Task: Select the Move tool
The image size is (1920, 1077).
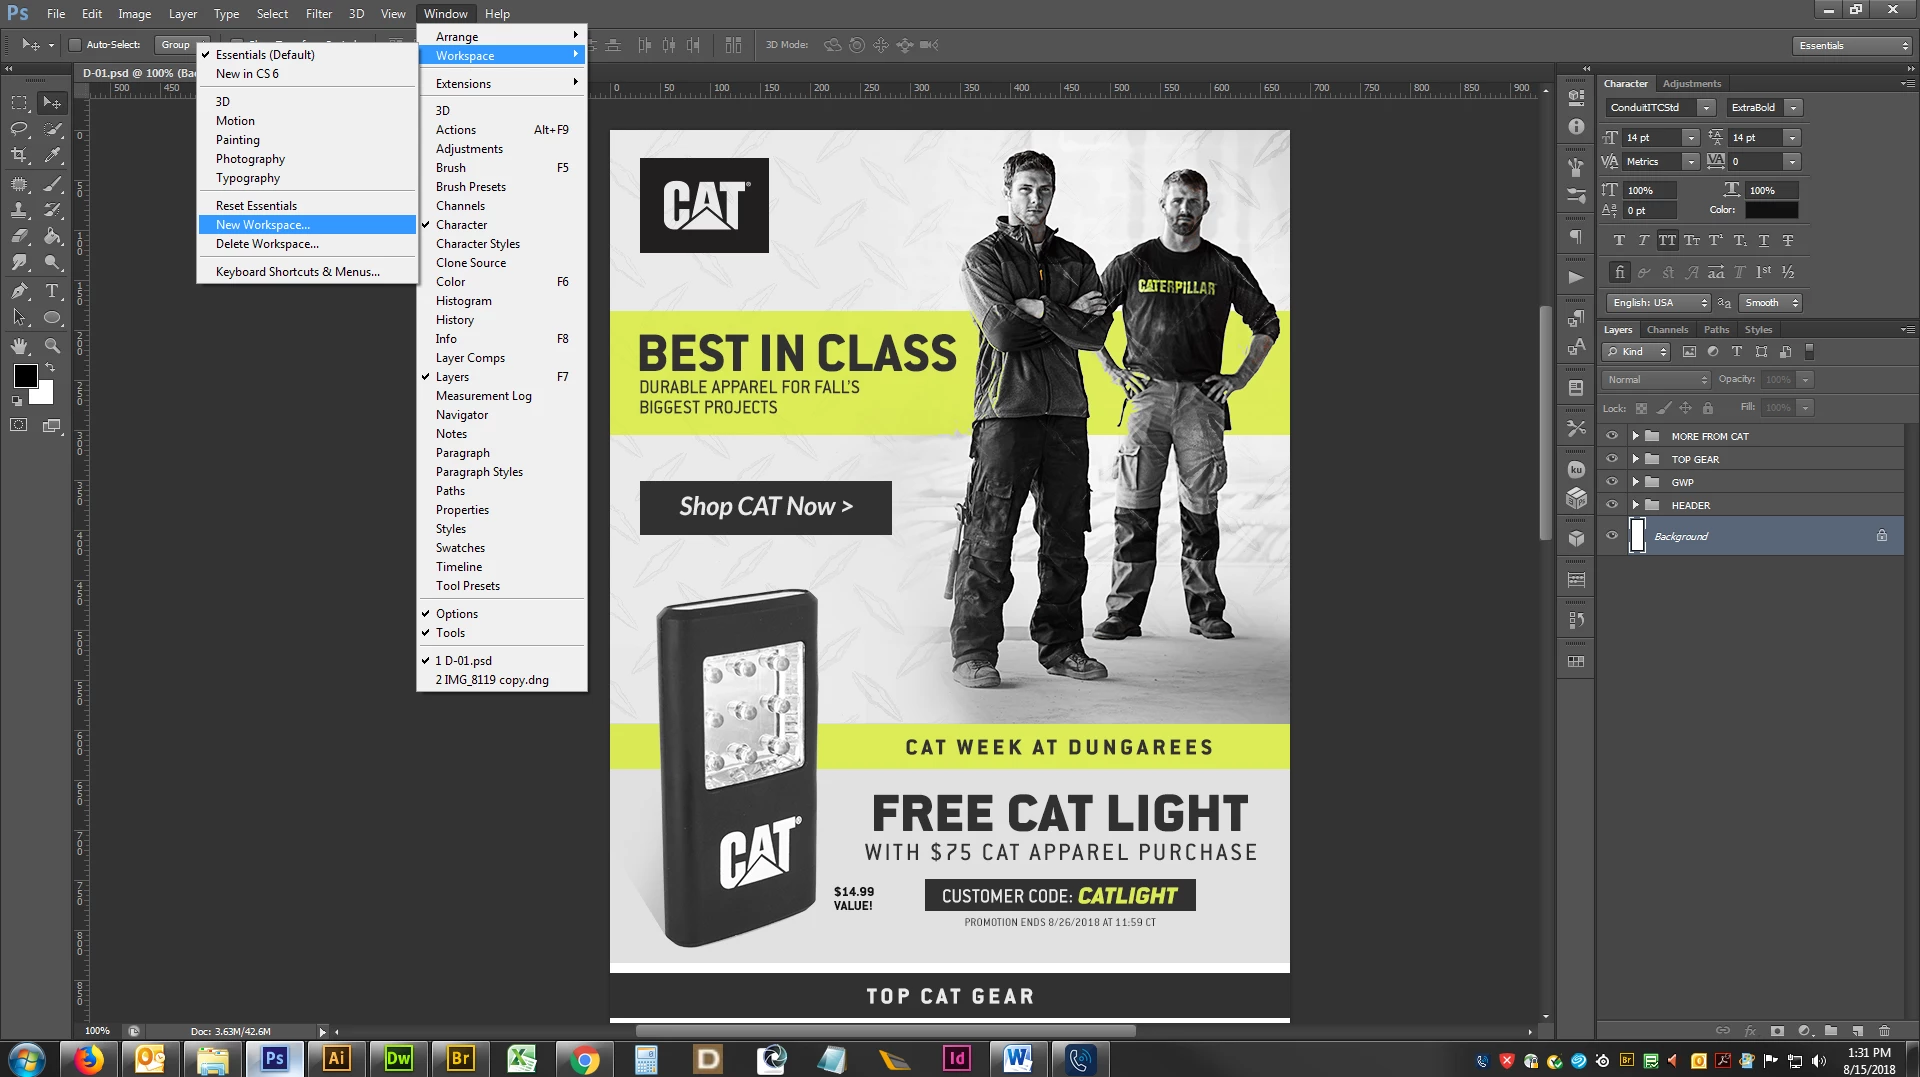Action: tap(52, 103)
